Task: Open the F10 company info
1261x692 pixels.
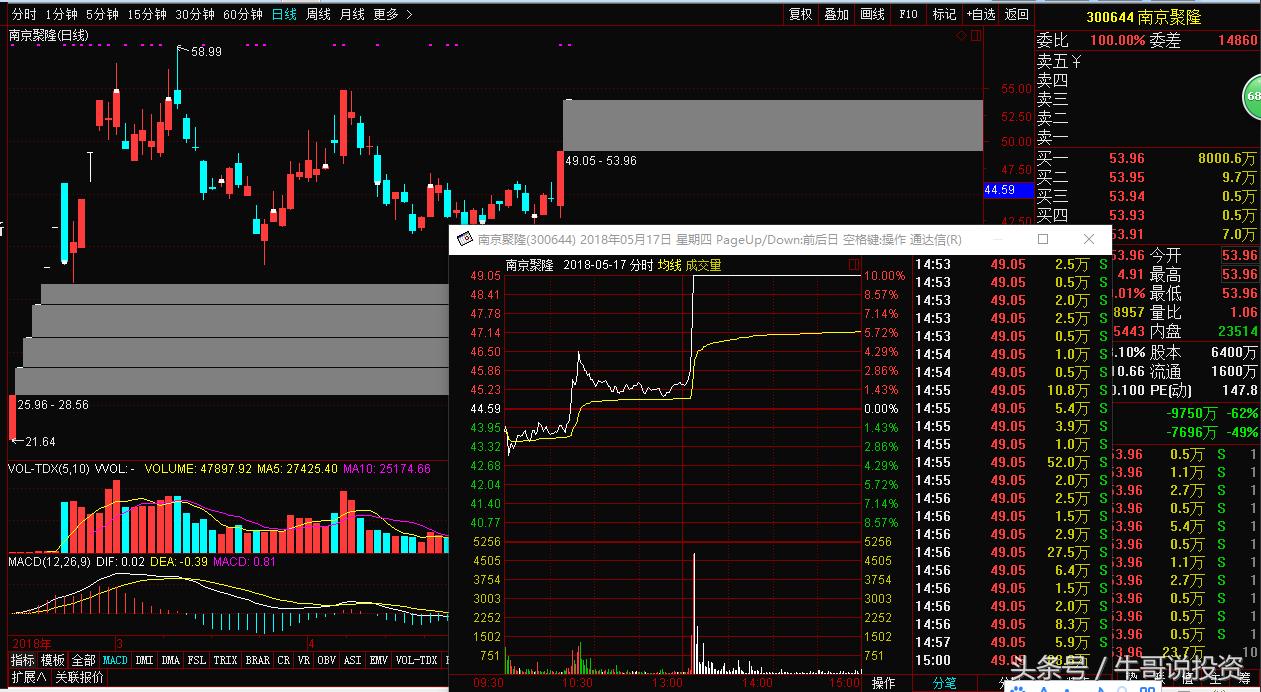Action: 908,14
